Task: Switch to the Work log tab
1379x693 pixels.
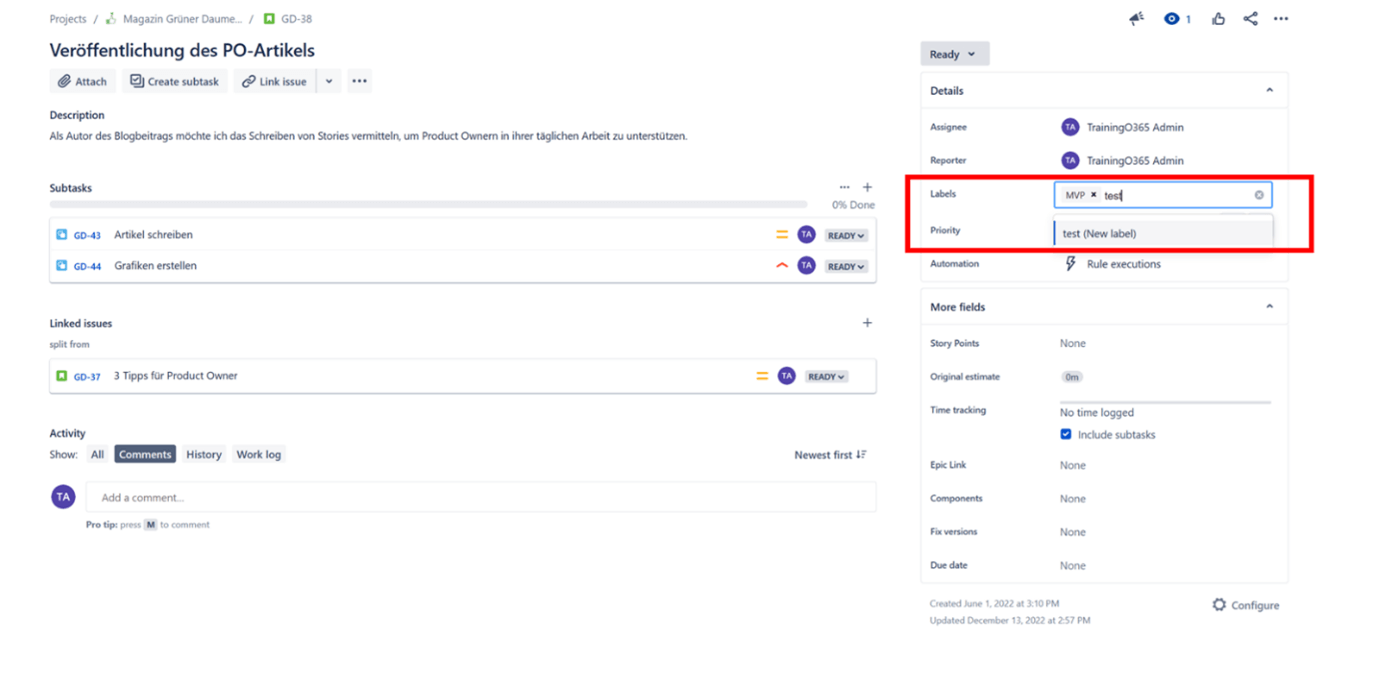Action: [x=258, y=454]
